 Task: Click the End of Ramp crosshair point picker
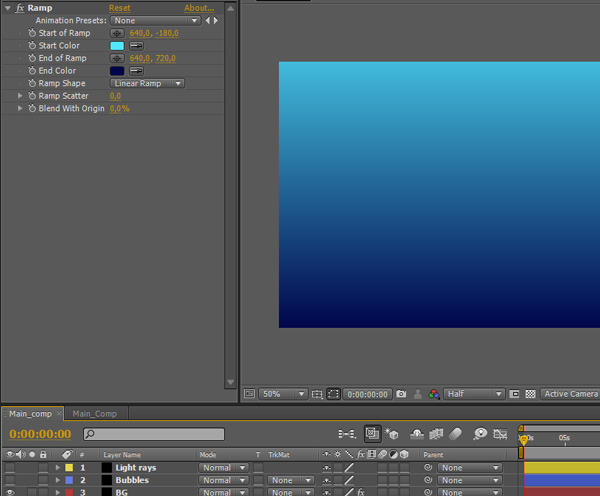[x=117, y=58]
